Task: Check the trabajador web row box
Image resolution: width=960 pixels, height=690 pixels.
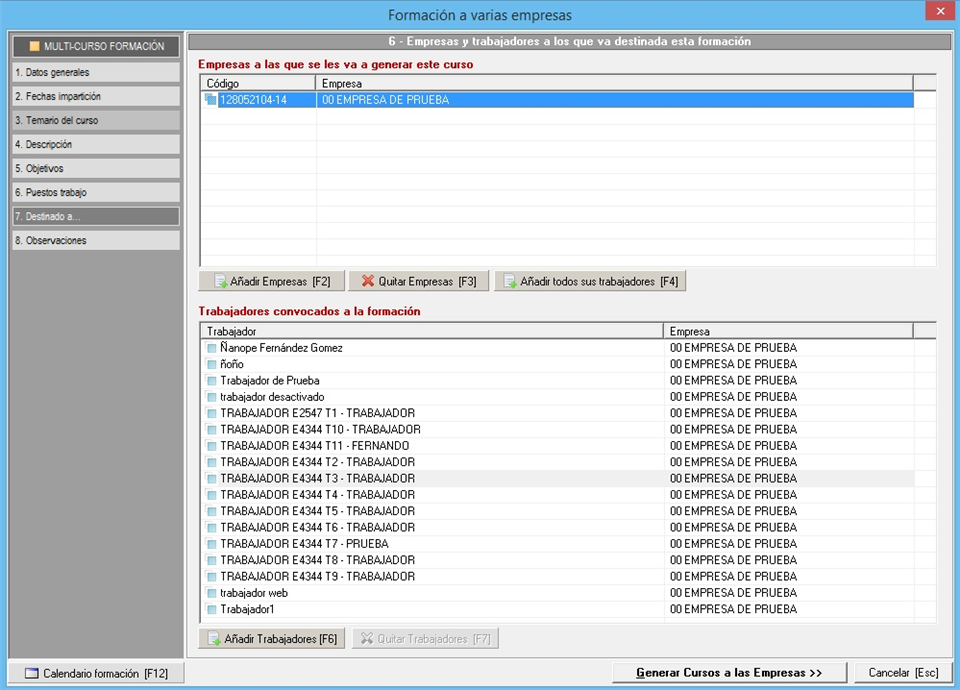Action: click(x=211, y=593)
